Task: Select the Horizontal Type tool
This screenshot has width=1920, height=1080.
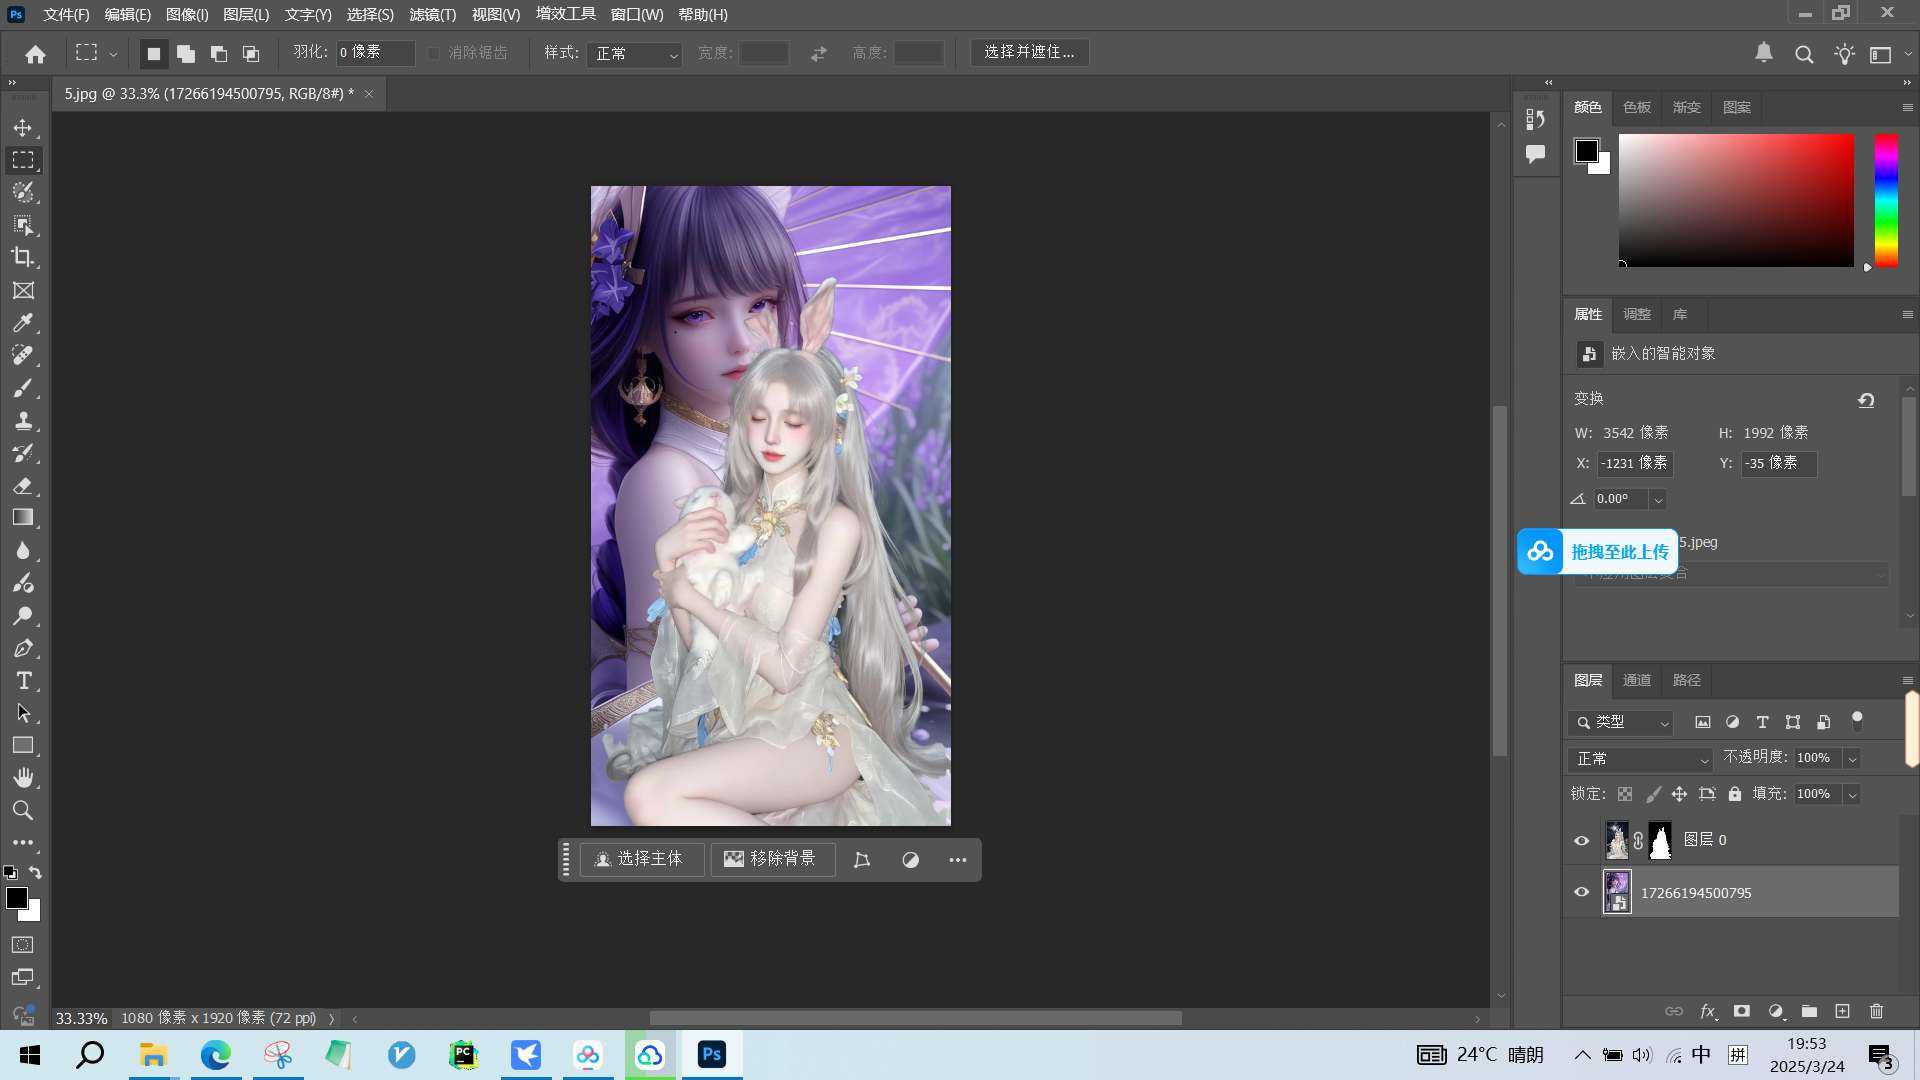Action: point(23,681)
